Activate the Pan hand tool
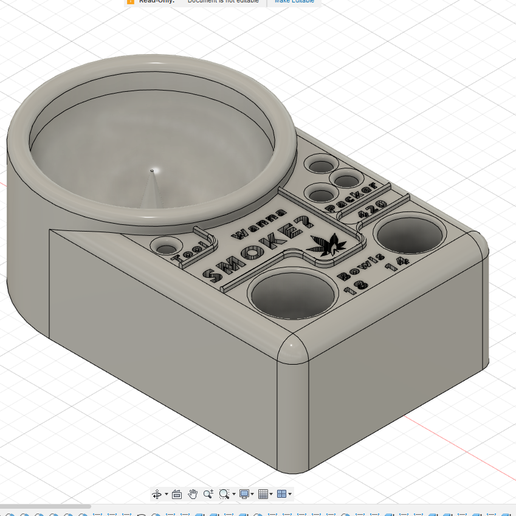 [x=192, y=494]
